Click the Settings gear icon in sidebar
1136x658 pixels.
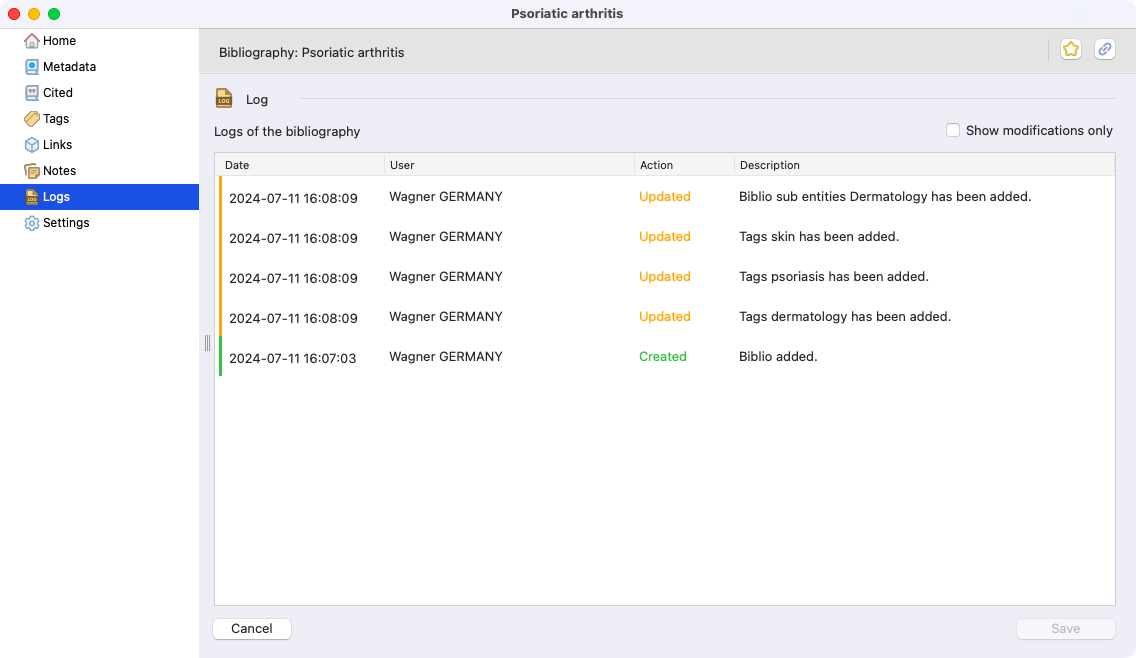[x=31, y=223]
